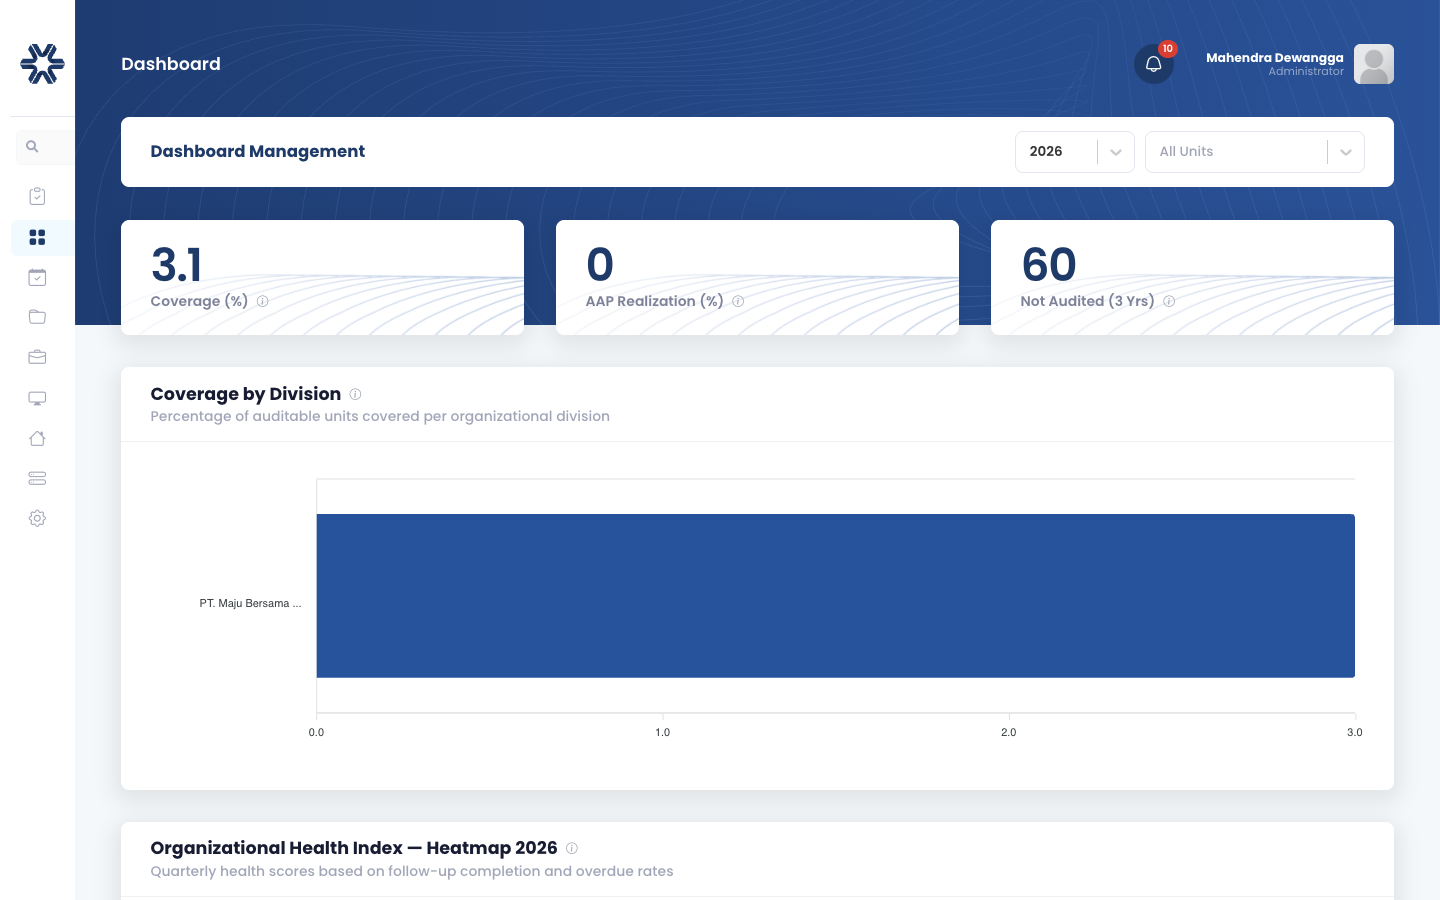This screenshot has height=900, width=1440.
Task: Open the monitor sidebar icon
Action: click(x=37, y=398)
